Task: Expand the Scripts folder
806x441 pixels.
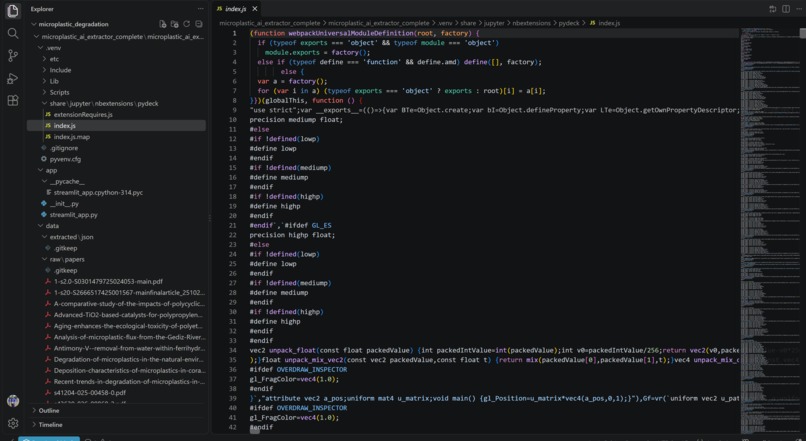Action: (44, 93)
